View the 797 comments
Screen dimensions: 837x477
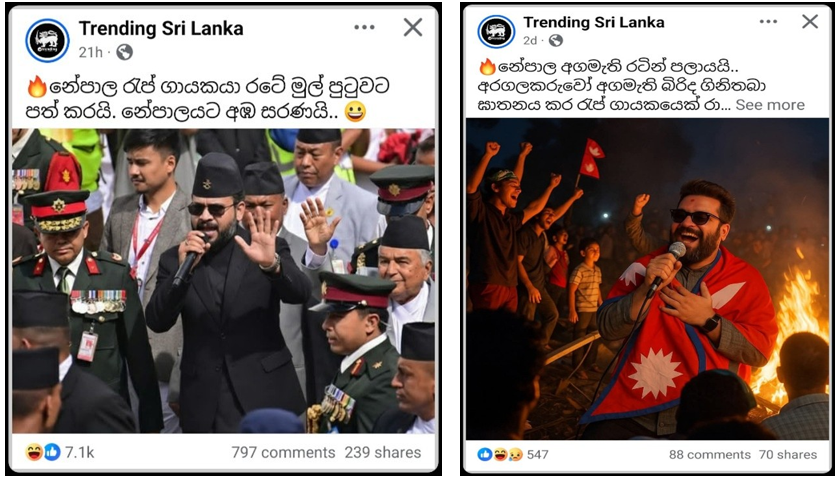[x=283, y=452]
